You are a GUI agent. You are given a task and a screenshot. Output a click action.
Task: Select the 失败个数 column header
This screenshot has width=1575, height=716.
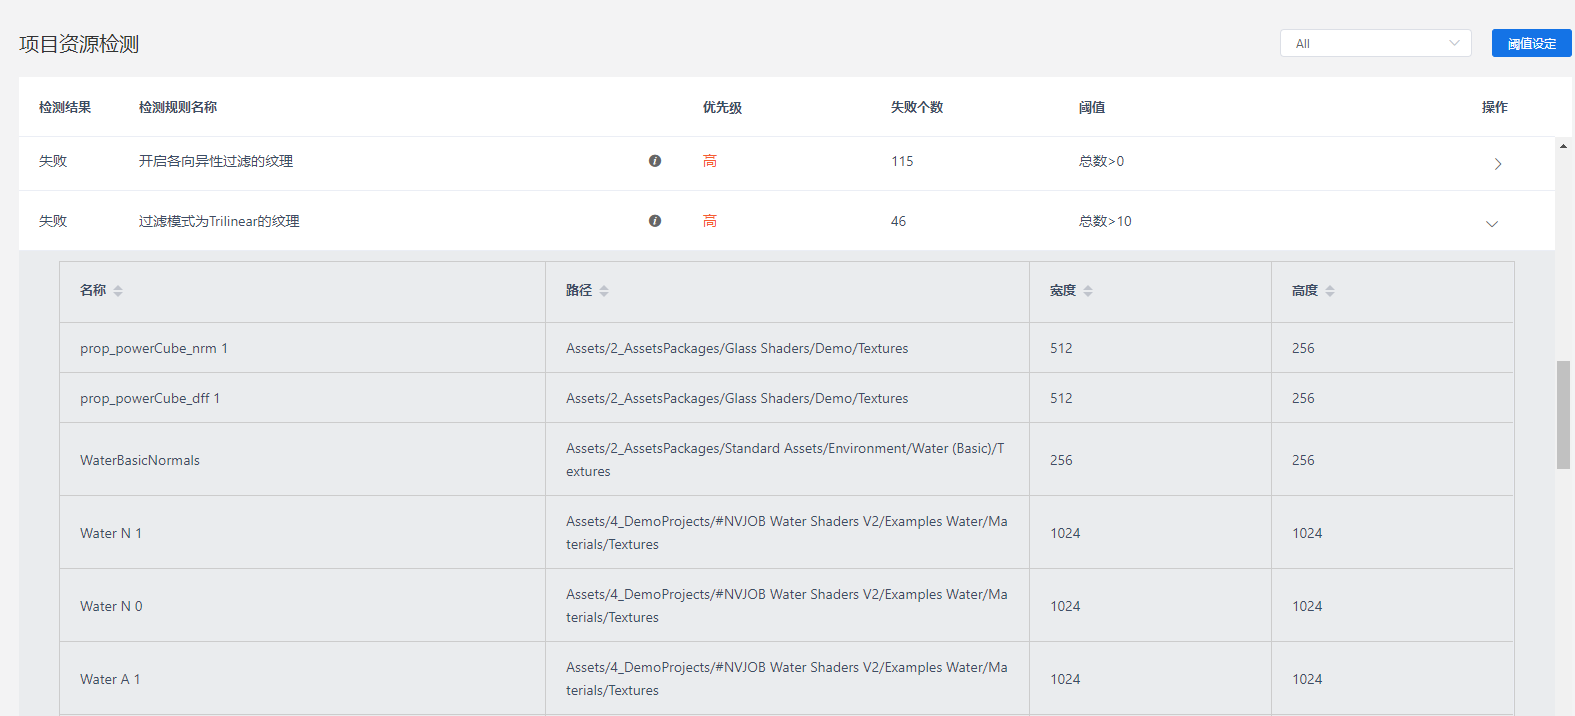click(917, 107)
